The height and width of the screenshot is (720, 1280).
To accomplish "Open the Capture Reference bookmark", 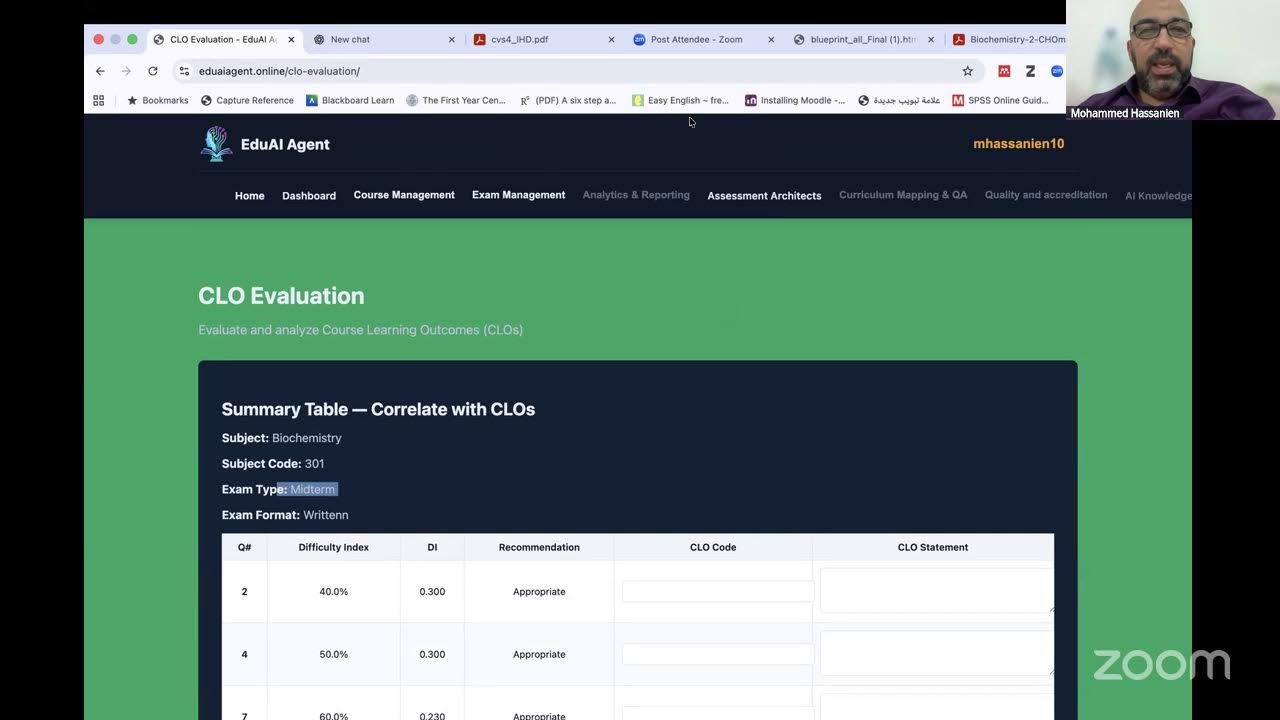I will coord(247,100).
